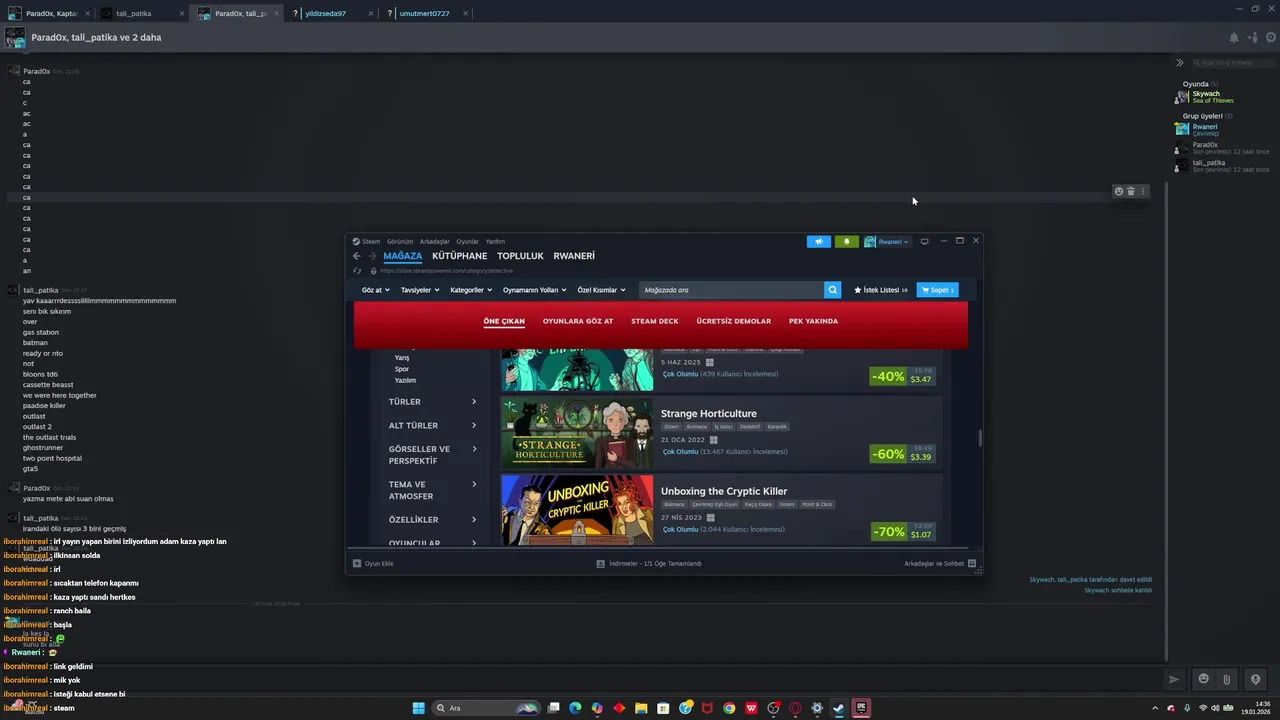Switch to tali_patika chat tab

(133, 14)
